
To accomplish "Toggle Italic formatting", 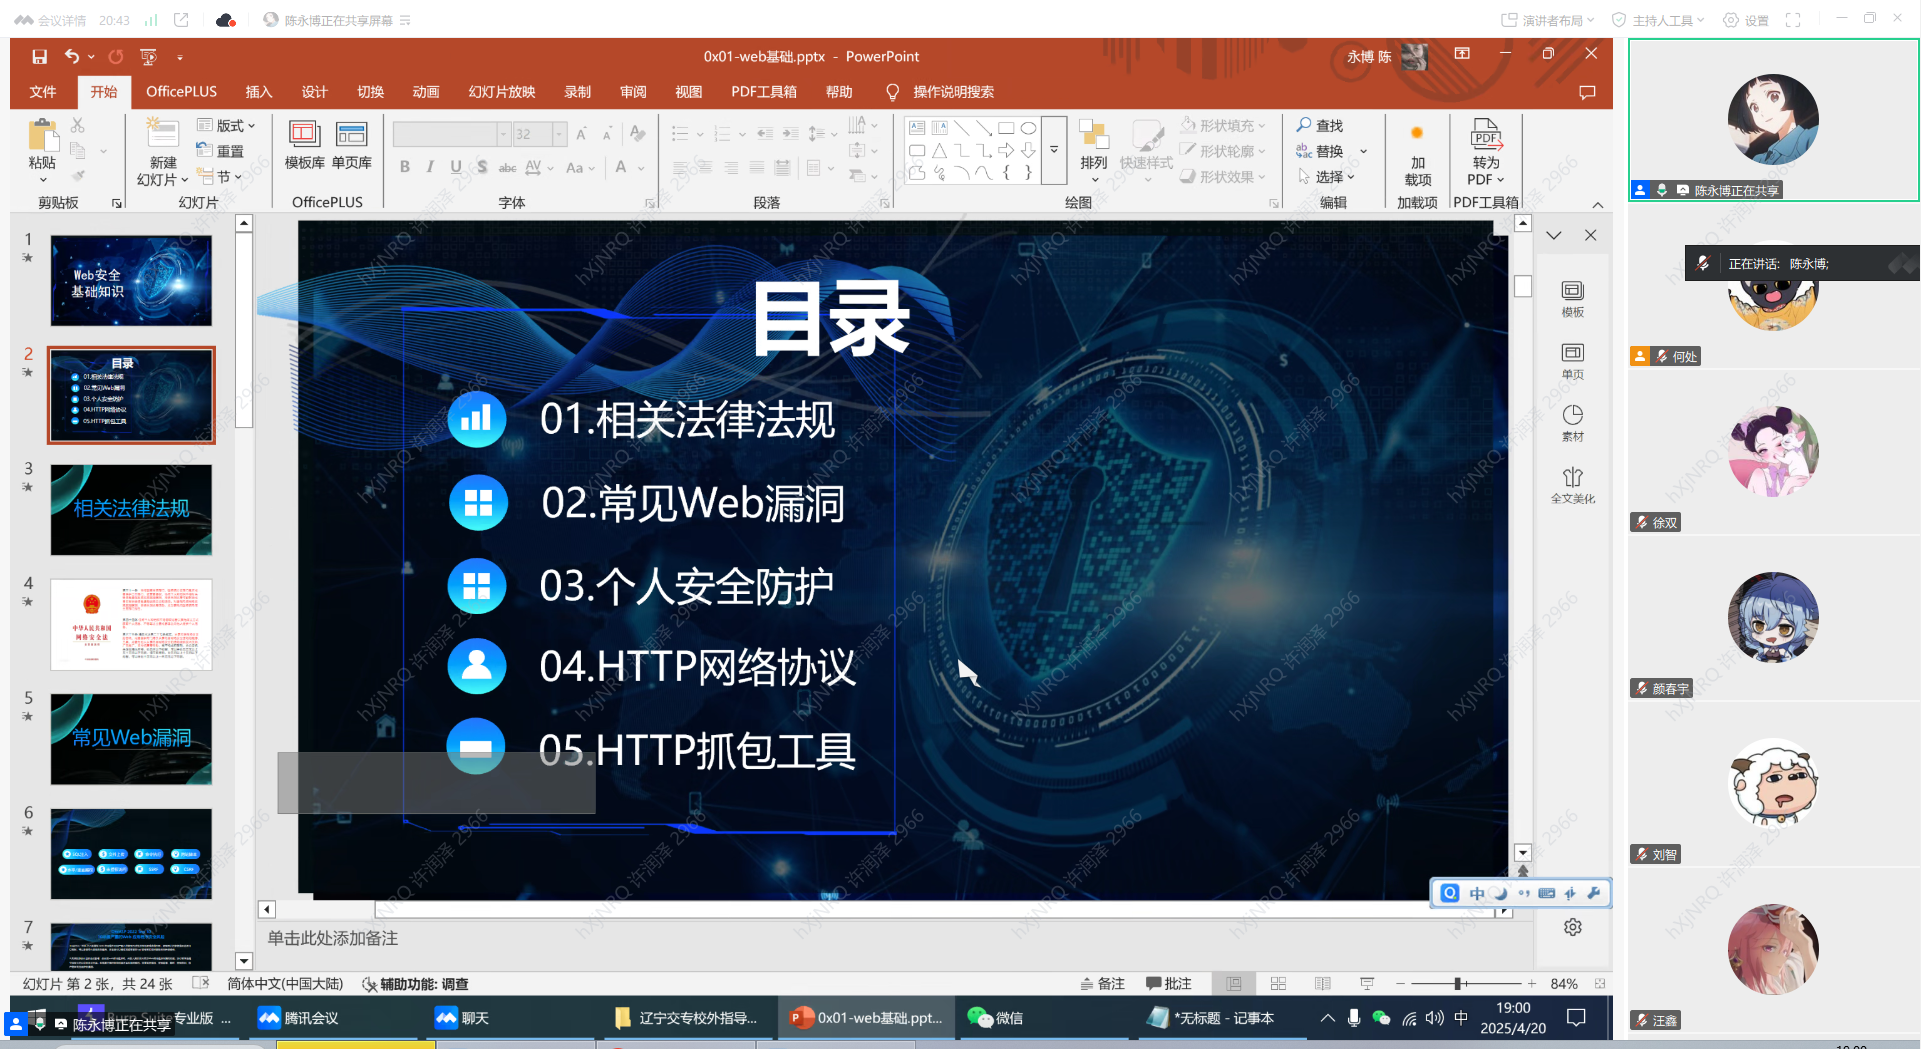I will tap(430, 167).
